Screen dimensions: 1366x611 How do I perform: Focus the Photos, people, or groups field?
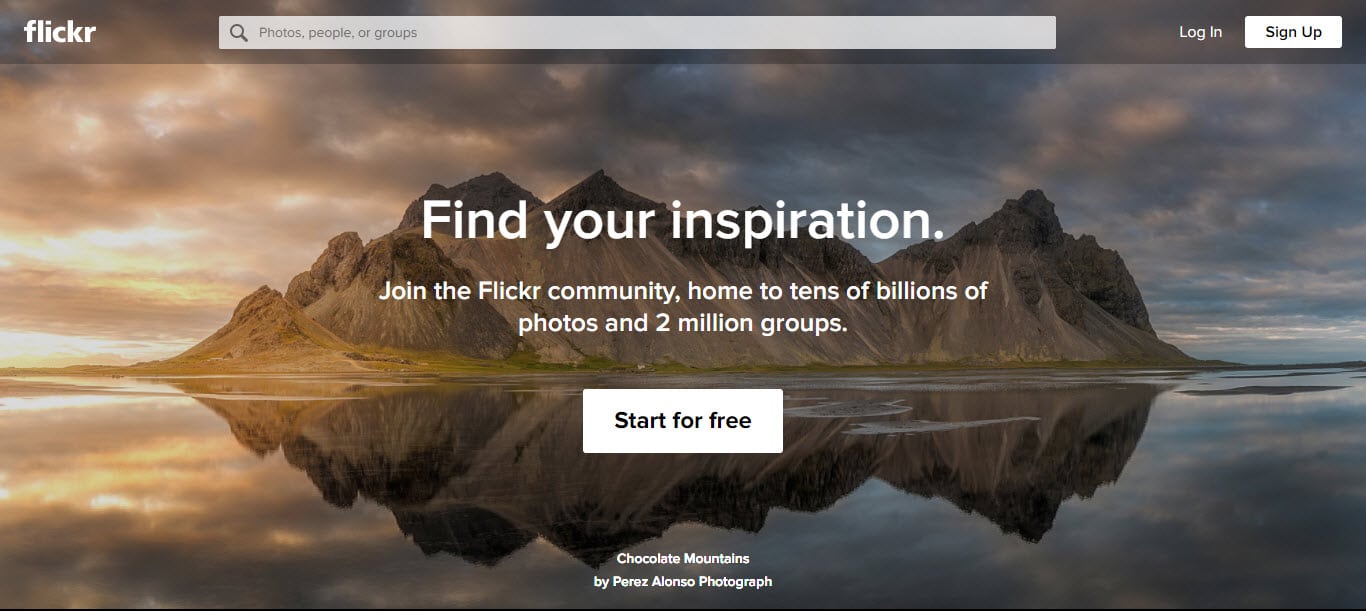tap(637, 32)
